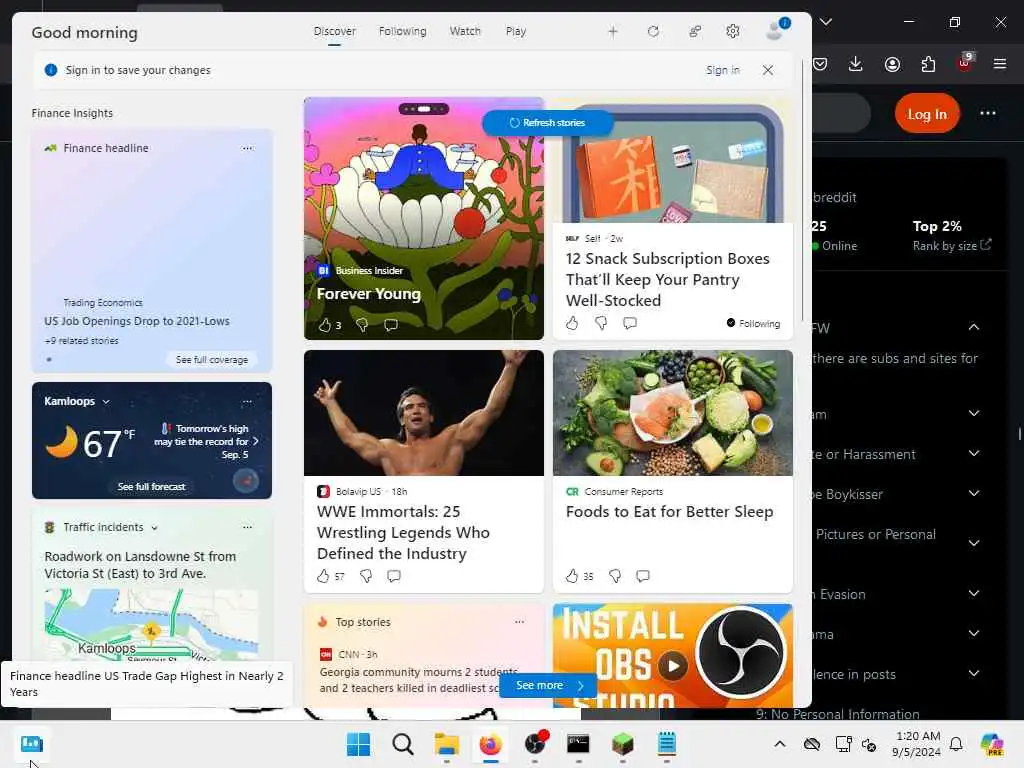
Task: Switch to the Watch tab
Action: click(x=465, y=31)
